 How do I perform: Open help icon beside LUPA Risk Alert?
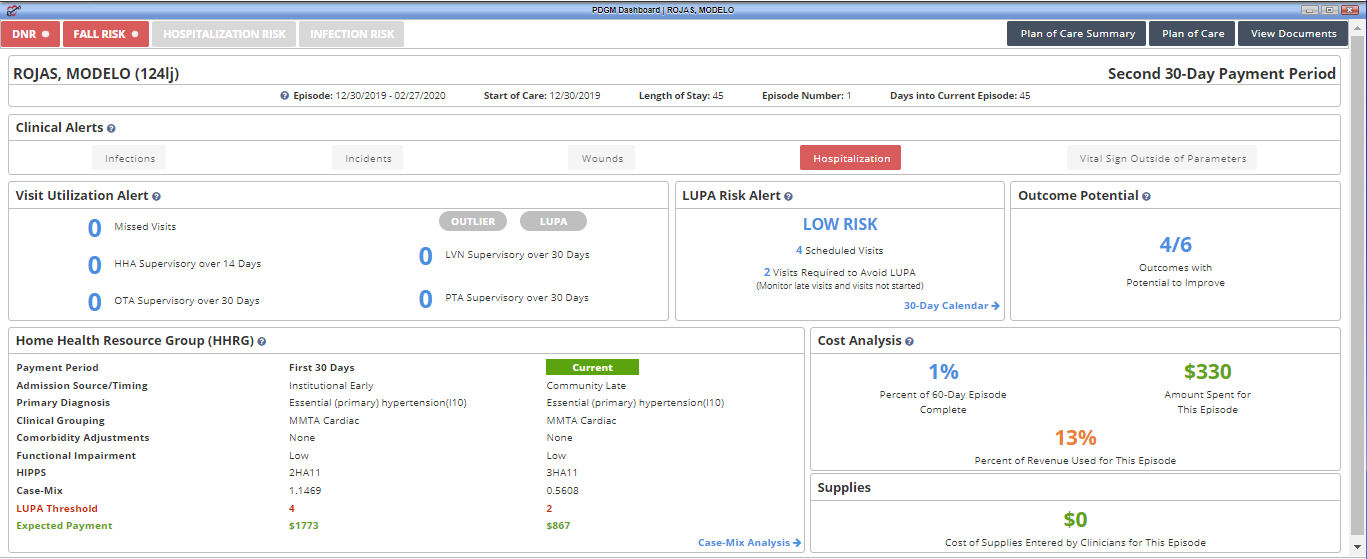click(788, 197)
